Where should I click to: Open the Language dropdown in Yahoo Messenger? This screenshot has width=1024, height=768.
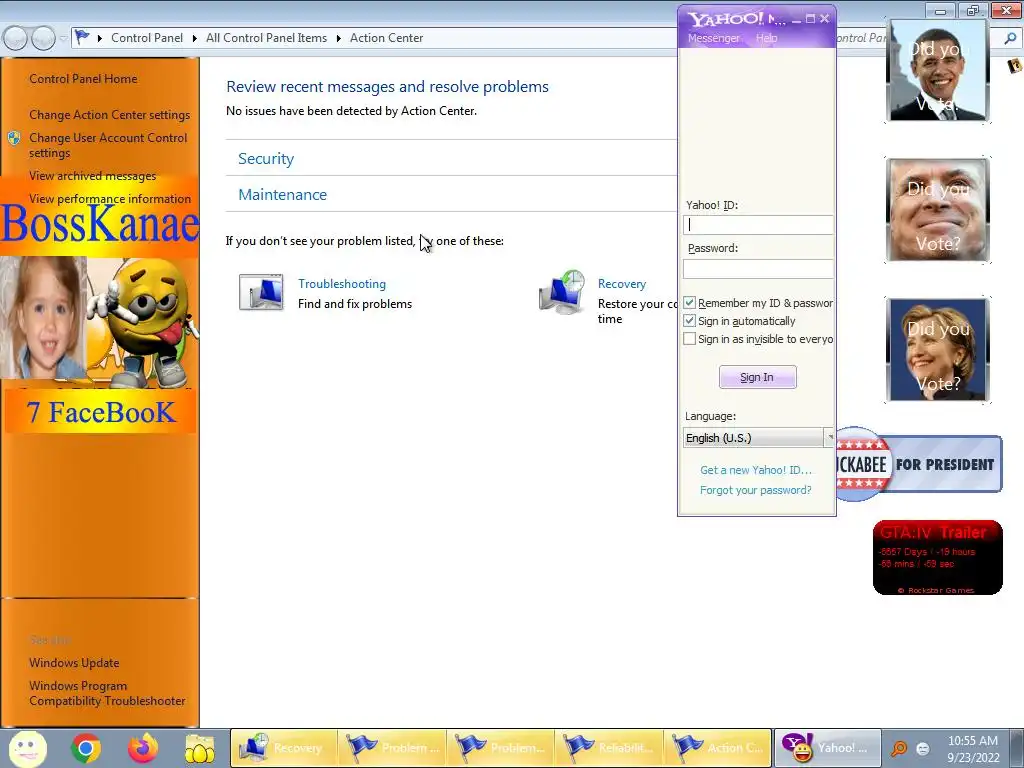pos(758,438)
